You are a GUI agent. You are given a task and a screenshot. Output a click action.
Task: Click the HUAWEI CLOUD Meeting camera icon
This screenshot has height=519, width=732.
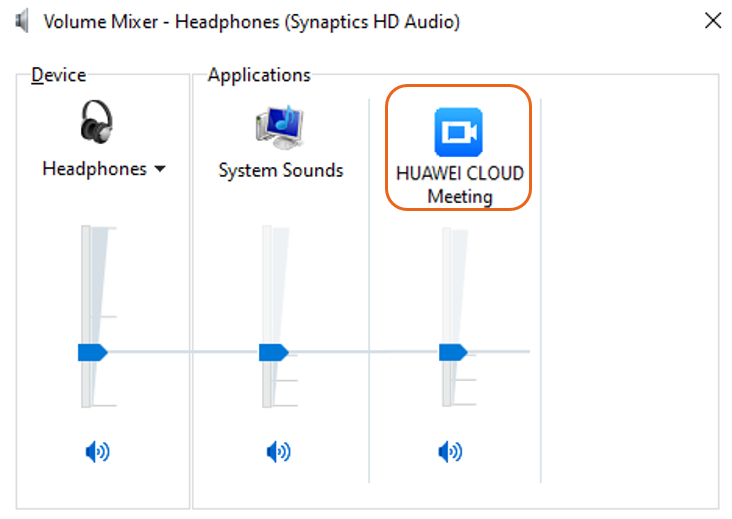(458, 132)
